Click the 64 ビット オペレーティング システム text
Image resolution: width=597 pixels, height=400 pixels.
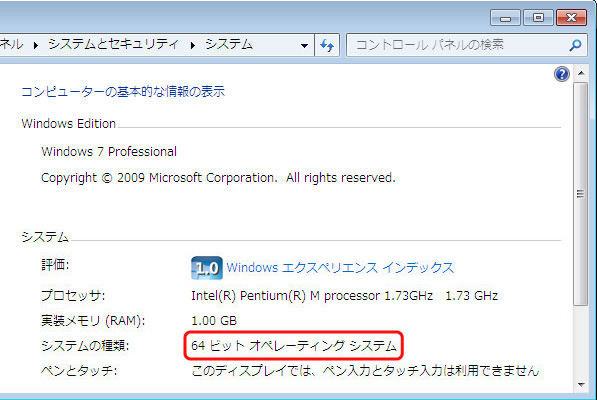pyautogui.click(x=294, y=346)
